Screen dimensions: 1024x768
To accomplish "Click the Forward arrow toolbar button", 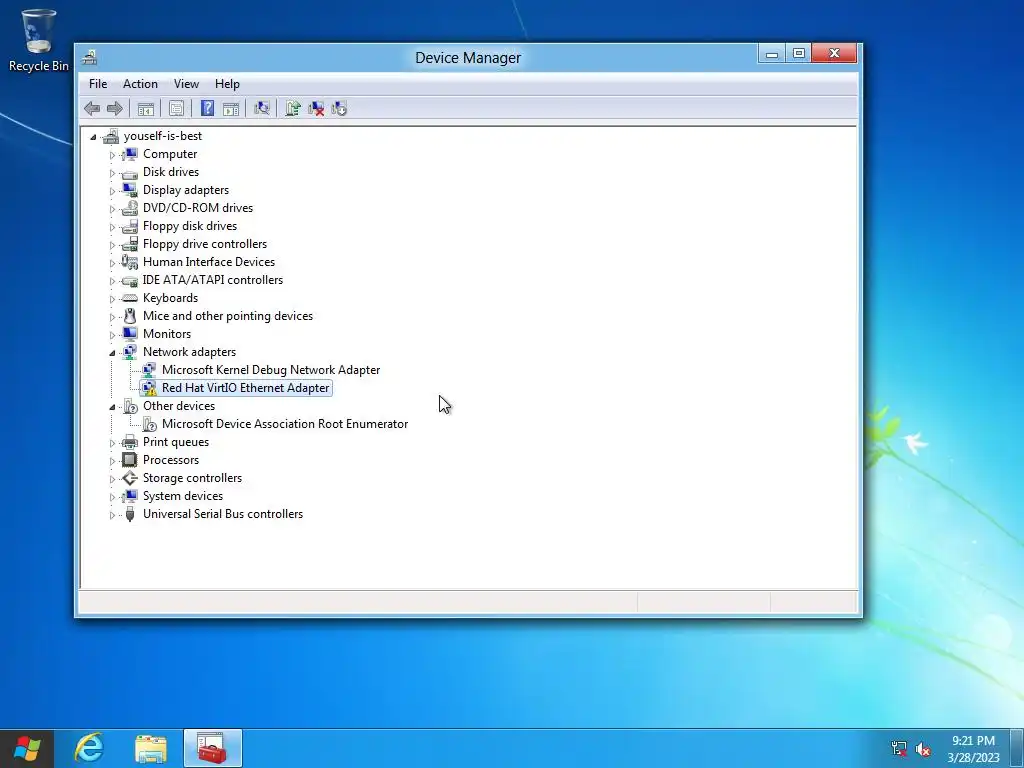I will pos(115,108).
